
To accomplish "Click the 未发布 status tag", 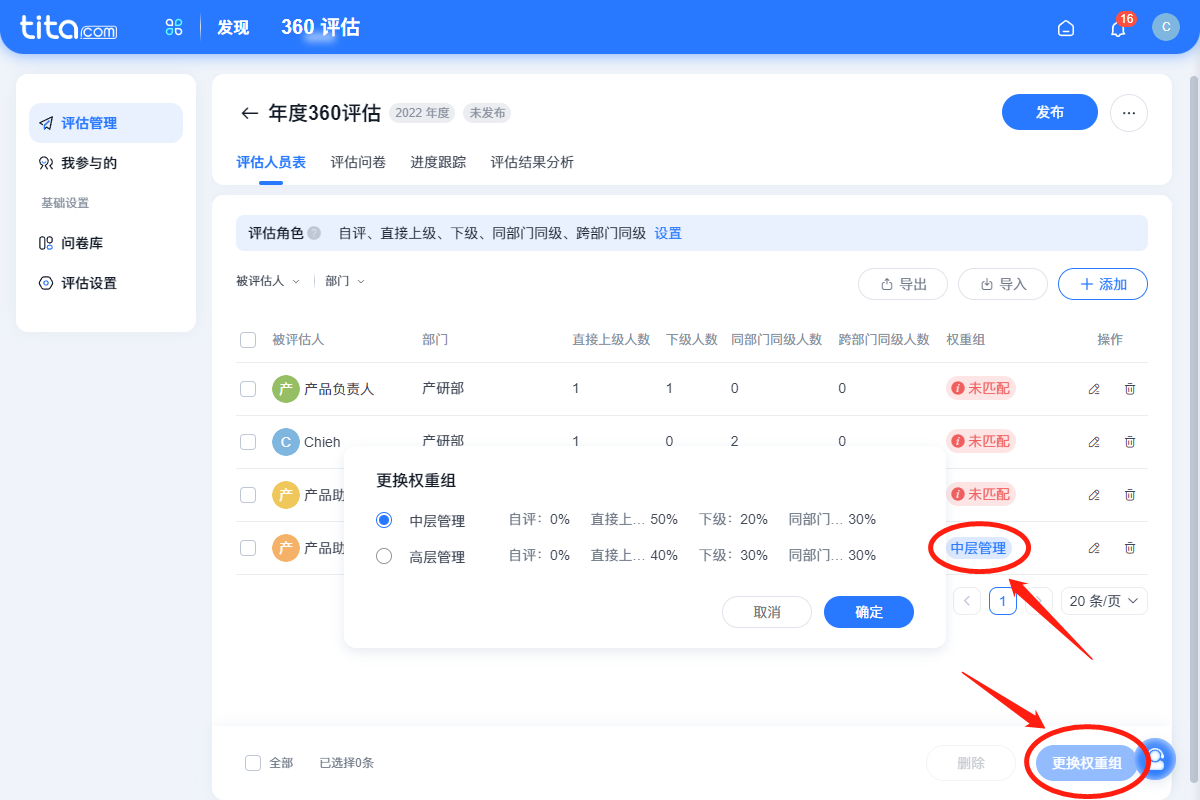I will 487,113.
